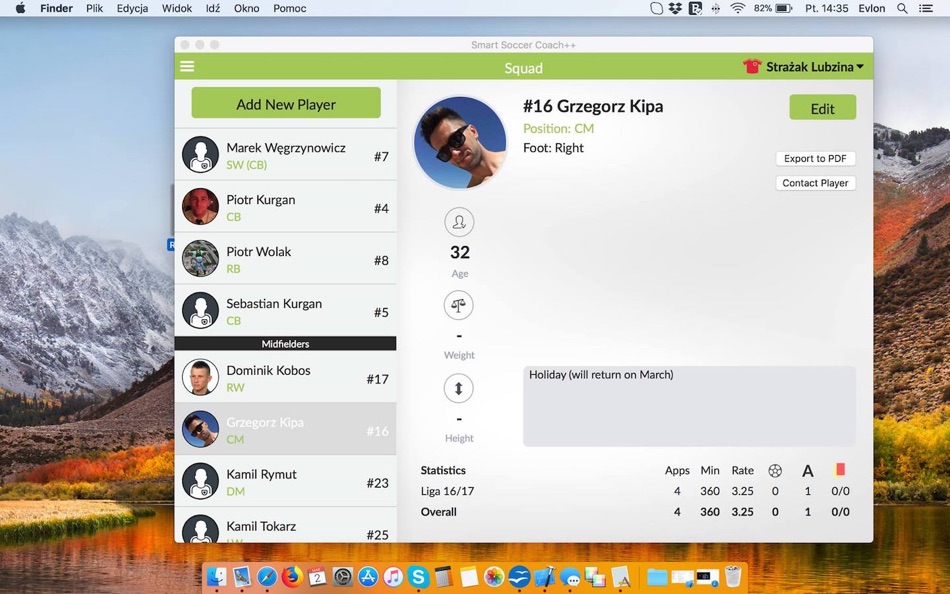Image resolution: width=950 pixels, height=594 pixels.
Task: Open the Widok menu
Action: (x=176, y=8)
